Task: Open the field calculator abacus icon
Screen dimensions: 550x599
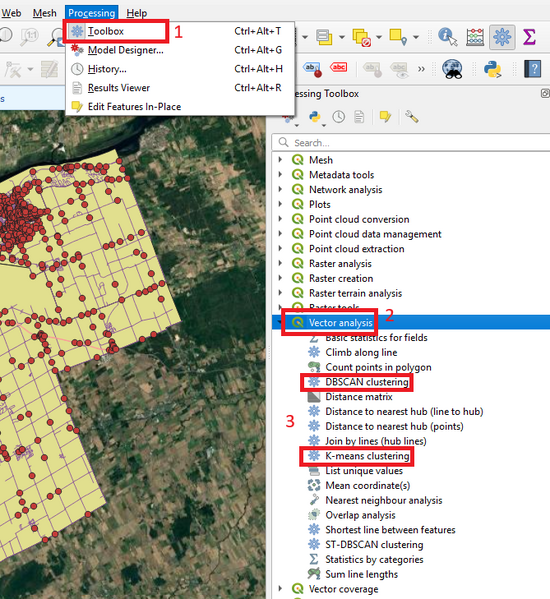Action: coord(475,37)
